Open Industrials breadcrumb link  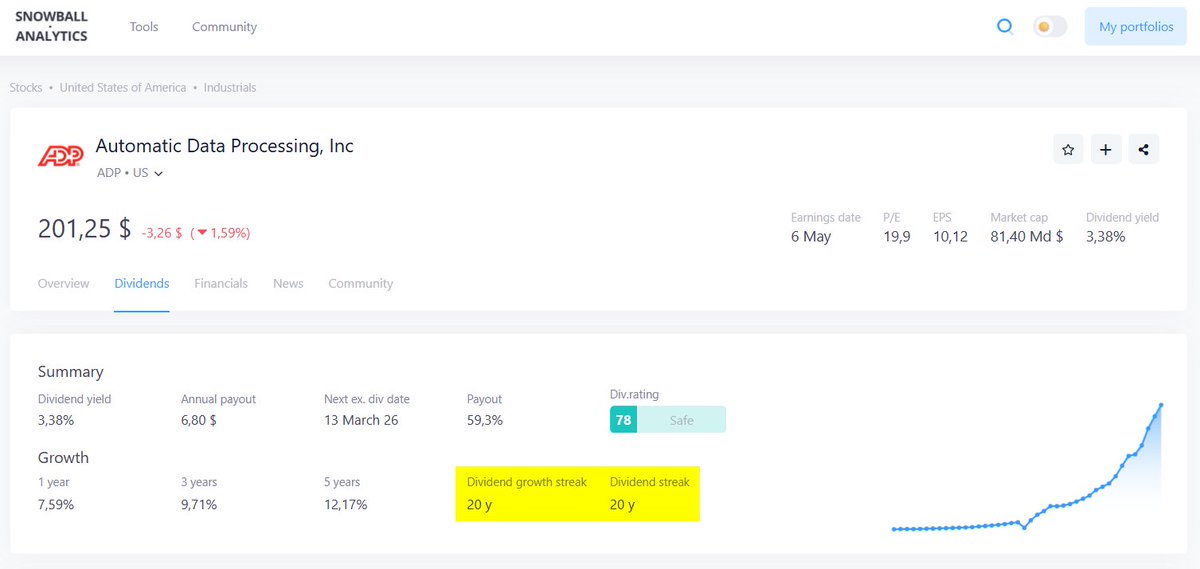(x=230, y=88)
